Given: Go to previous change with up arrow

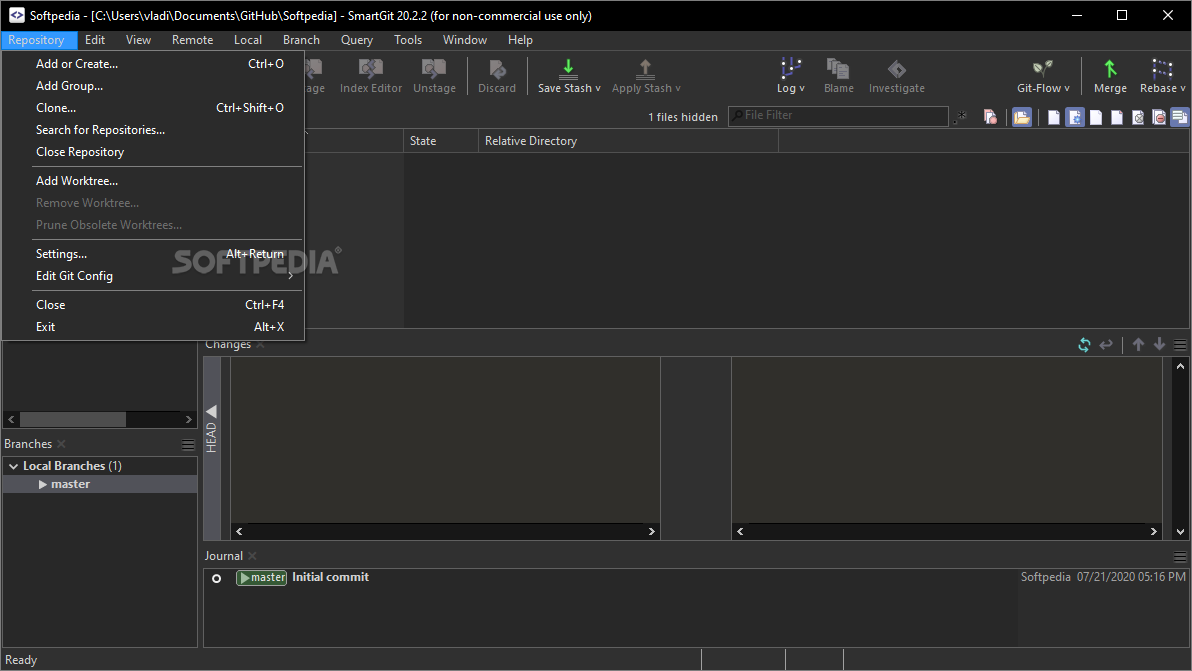Looking at the screenshot, I should click(1138, 345).
